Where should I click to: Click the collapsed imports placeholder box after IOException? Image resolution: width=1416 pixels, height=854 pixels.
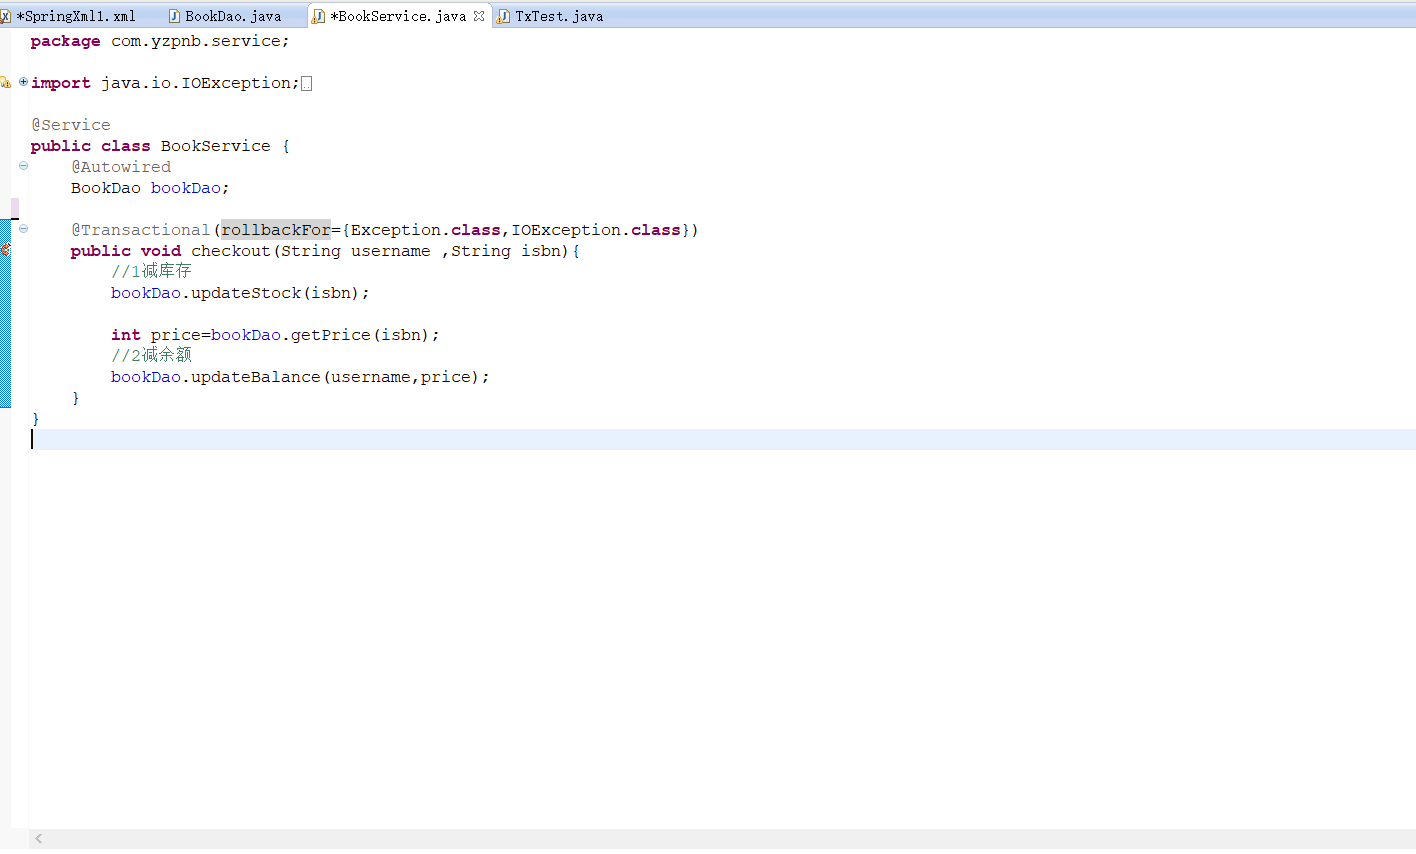point(306,84)
